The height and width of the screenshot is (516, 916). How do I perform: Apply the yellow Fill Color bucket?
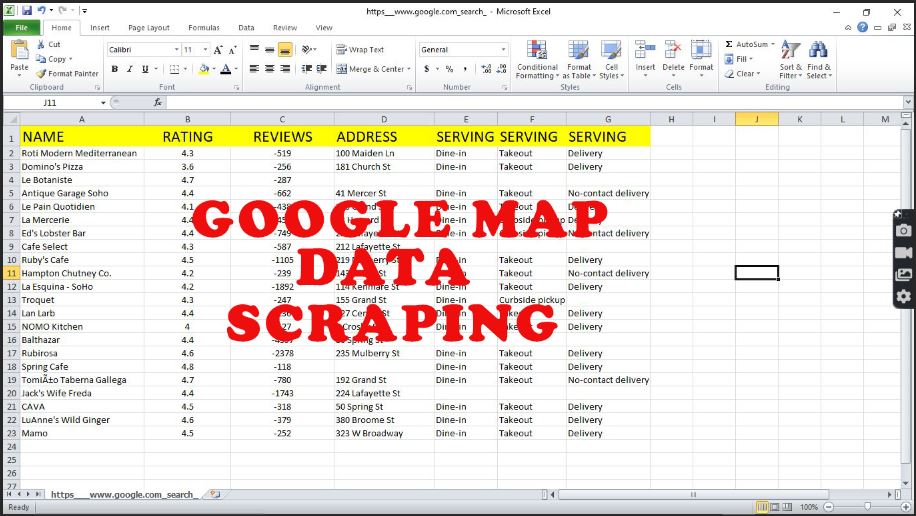204,69
